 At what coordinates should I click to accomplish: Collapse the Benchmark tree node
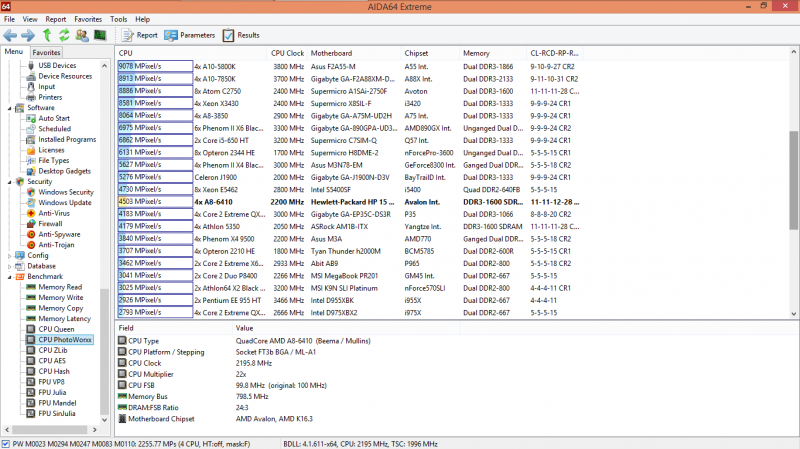(10, 277)
